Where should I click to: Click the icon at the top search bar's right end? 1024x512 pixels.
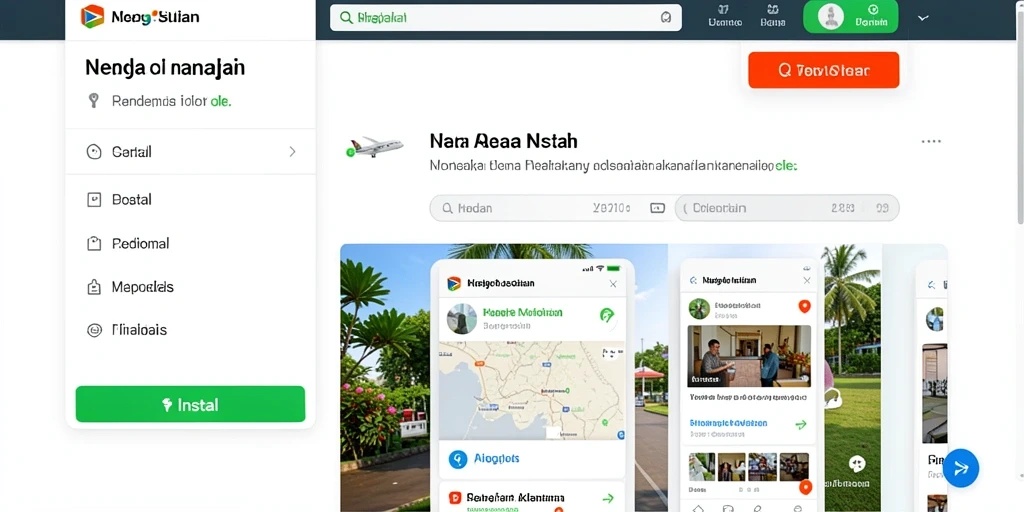click(x=665, y=18)
